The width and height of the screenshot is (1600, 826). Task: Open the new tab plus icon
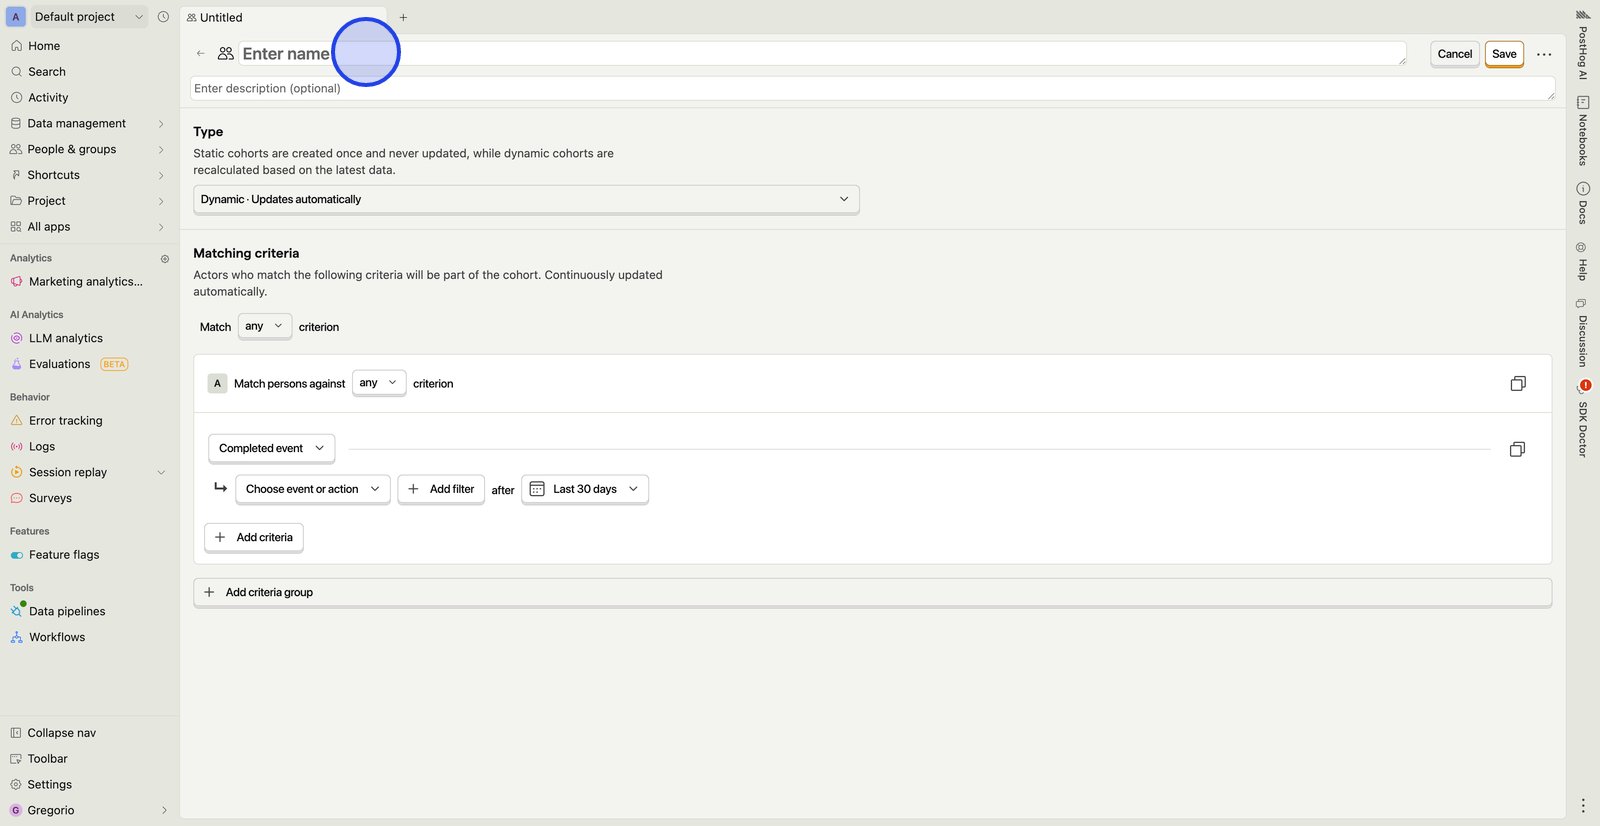(403, 17)
